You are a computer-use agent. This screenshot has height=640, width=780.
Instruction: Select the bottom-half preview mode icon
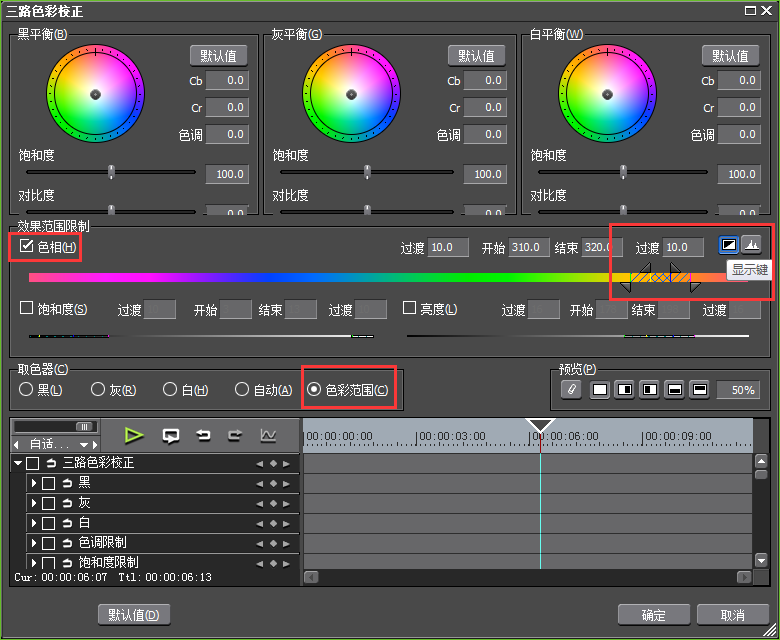click(675, 389)
